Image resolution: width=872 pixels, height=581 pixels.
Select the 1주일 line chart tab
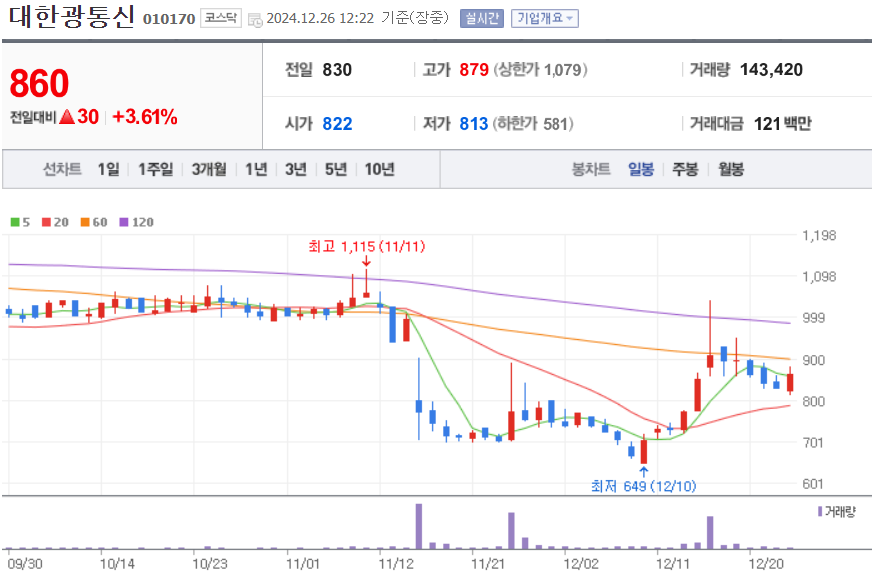click(x=155, y=169)
